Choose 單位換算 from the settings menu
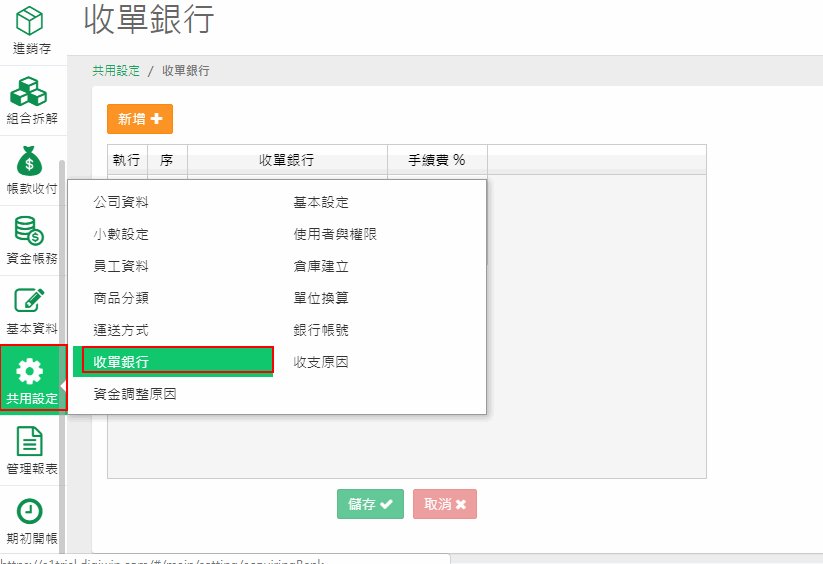Image resolution: width=823 pixels, height=564 pixels. 321,298
